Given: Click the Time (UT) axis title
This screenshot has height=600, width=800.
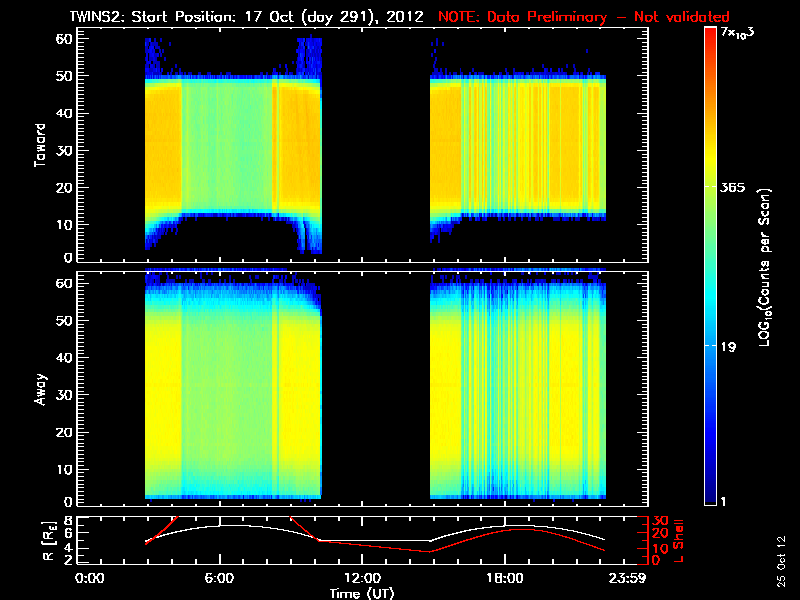Looking at the screenshot, I should click(x=362, y=593).
